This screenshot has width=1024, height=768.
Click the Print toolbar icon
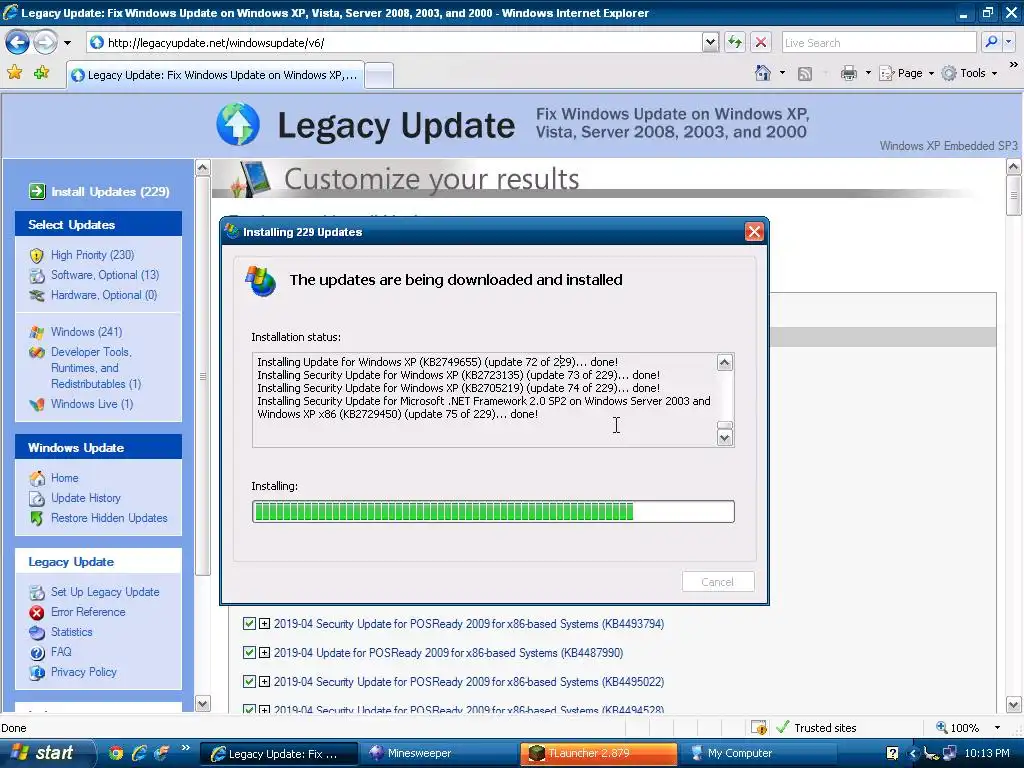(848, 73)
